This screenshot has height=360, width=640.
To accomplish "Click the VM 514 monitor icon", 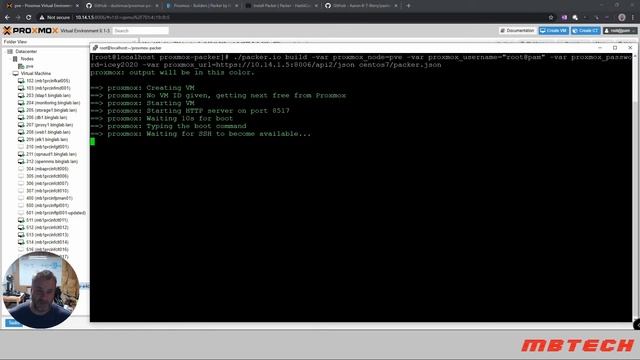I will click(x=21, y=242).
